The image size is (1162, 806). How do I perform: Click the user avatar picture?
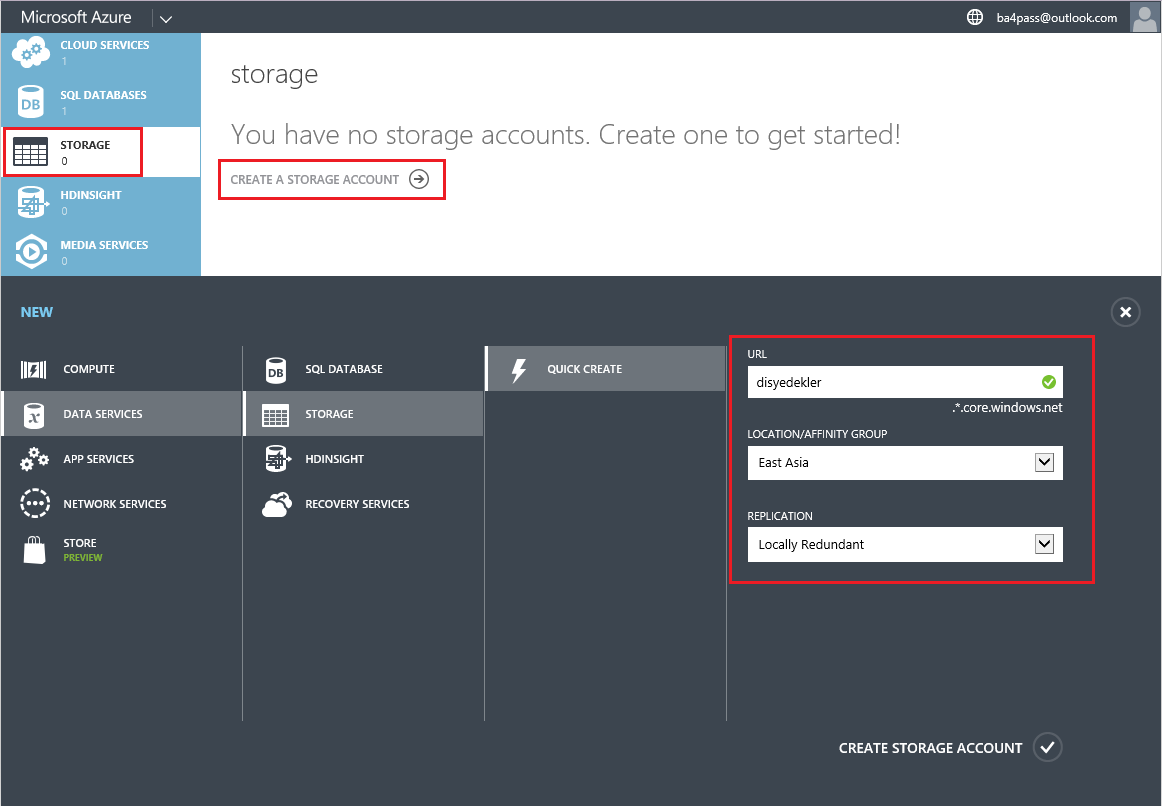point(1143,17)
